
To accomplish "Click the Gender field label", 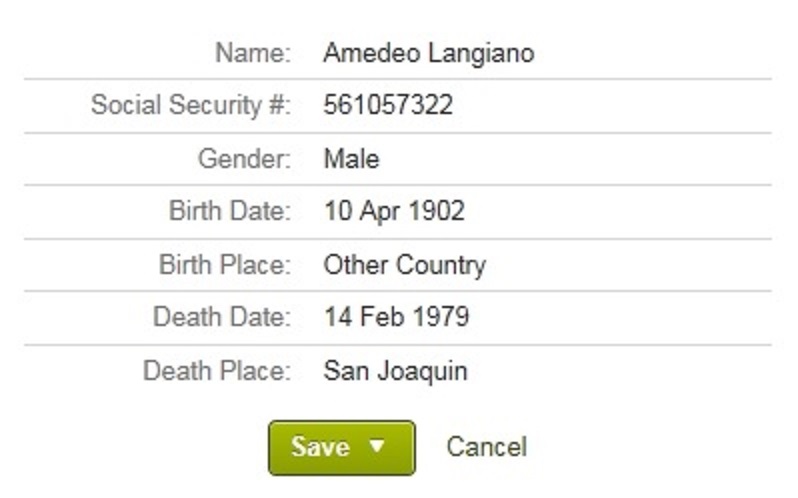I will point(244,159).
